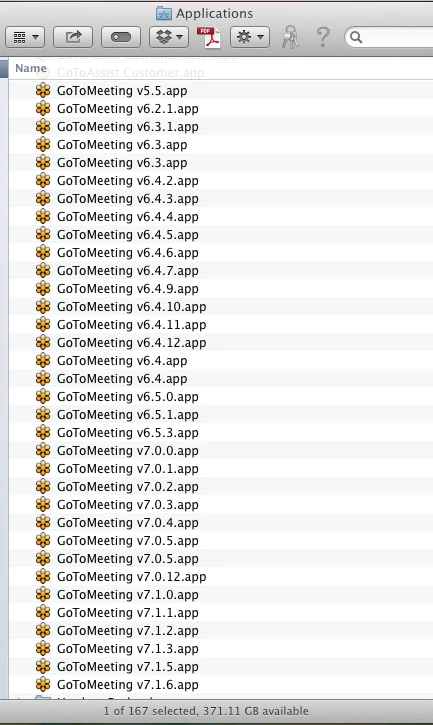Open the item arrangement dropdown
This screenshot has width=433, height=725.
[x=25, y=37]
